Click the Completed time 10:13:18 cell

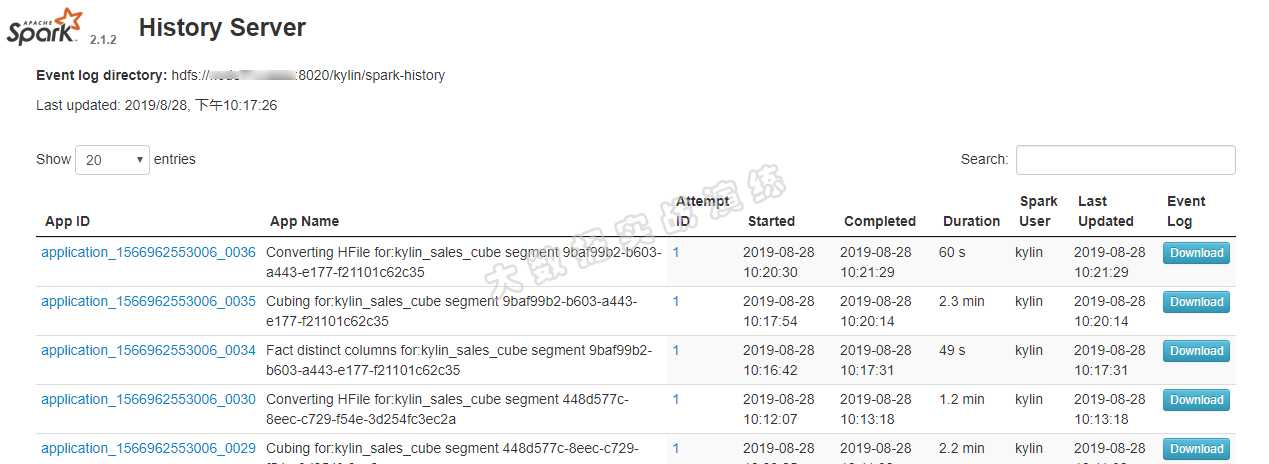coord(876,409)
